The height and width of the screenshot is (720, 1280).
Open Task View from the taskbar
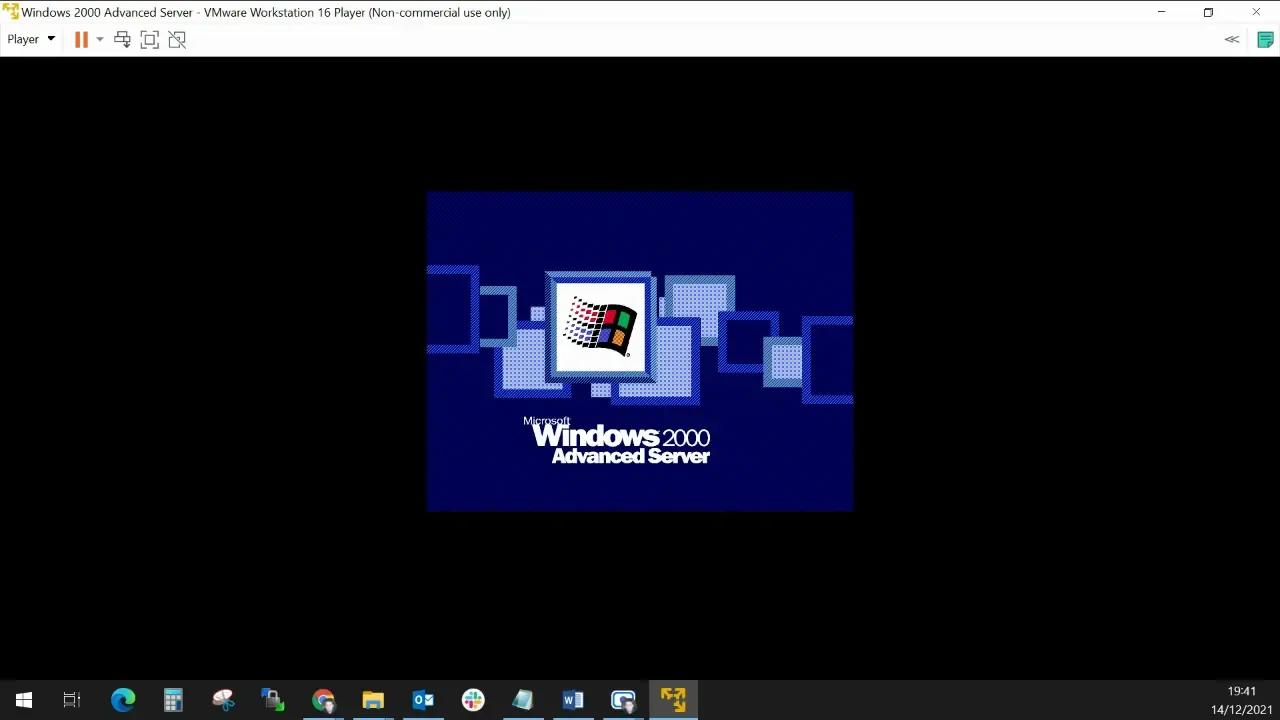(71, 699)
